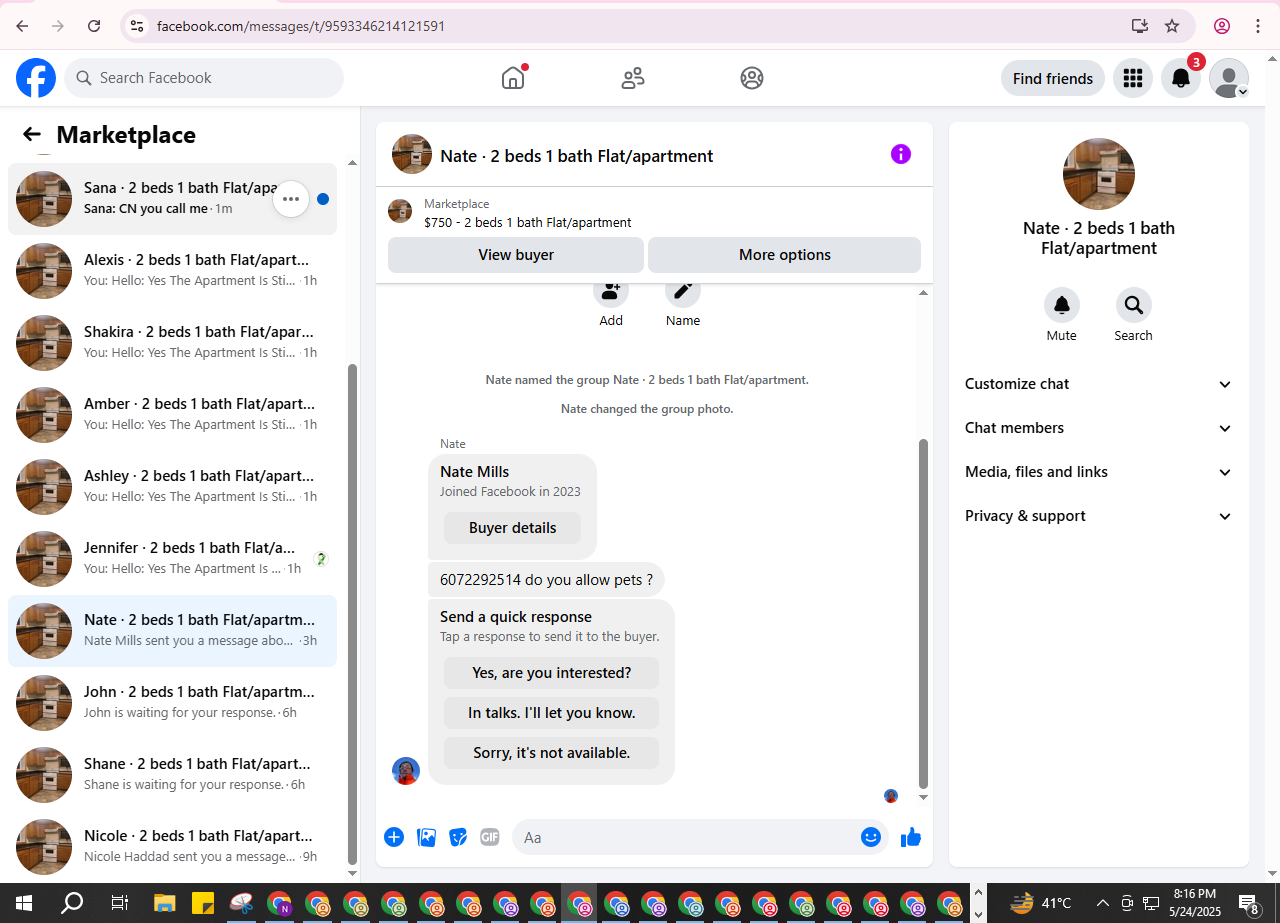Click the conversation list scrollbar
This screenshot has height=923, width=1280.
[351, 614]
